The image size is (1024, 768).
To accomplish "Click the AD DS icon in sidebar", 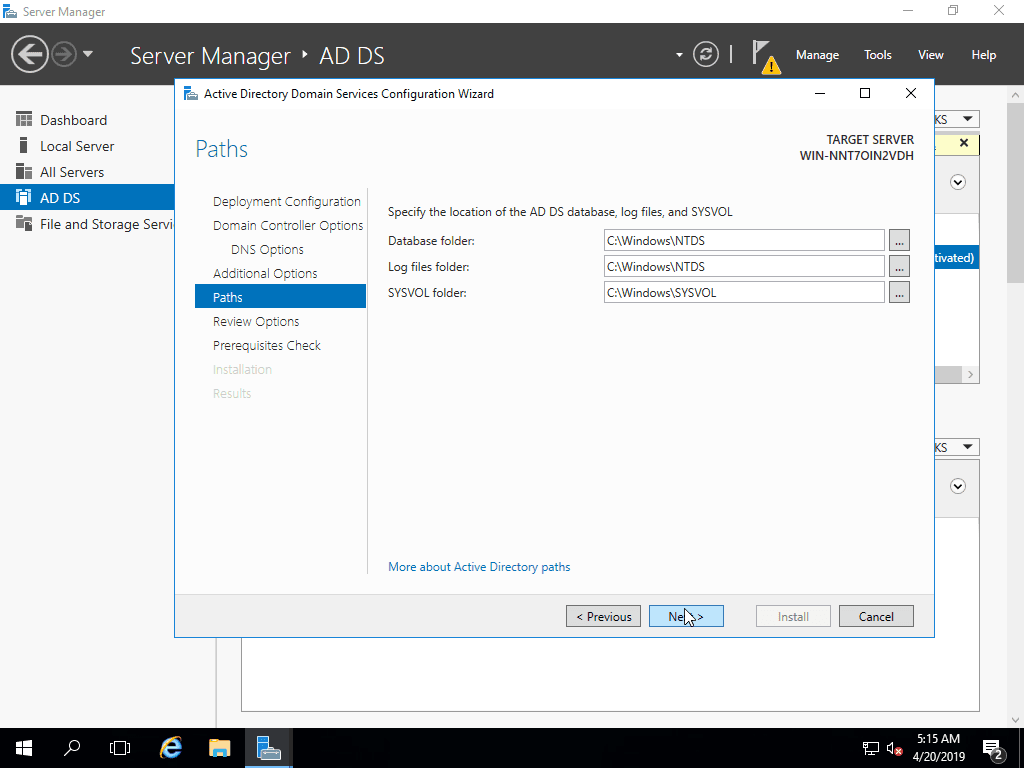I will click(24, 197).
